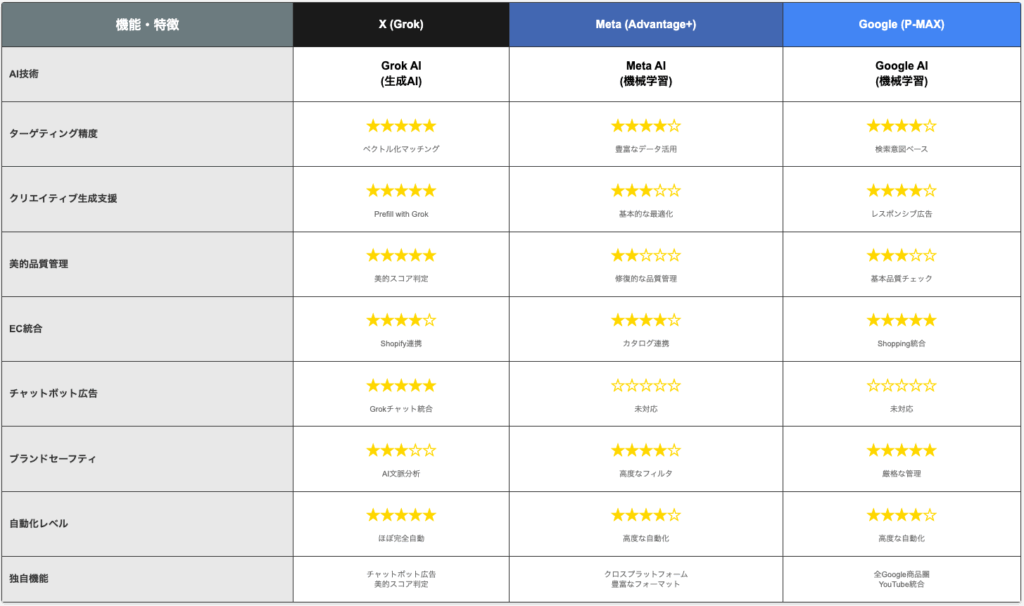Viewport: 1024px width, 606px height.
Task: Click Google empty stars for チャットボット広告
Action: (901, 385)
